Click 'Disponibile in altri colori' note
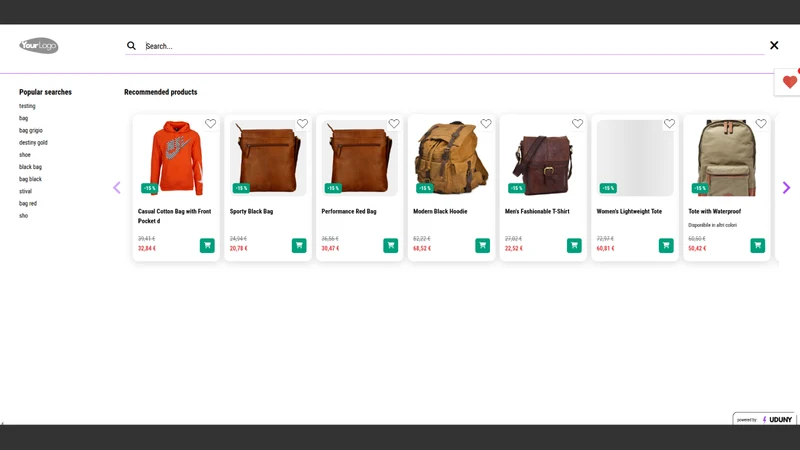Image resolution: width=800 pixels, height=450 pixels. (712, 225)
